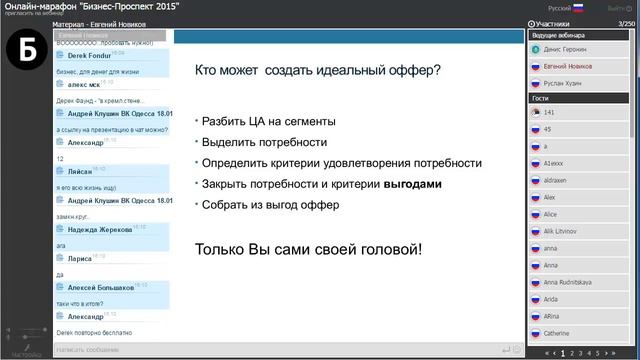The width and height of the screenshot is (640, 360).
Task: Select guest aldraxen in list
Action: 579,180
